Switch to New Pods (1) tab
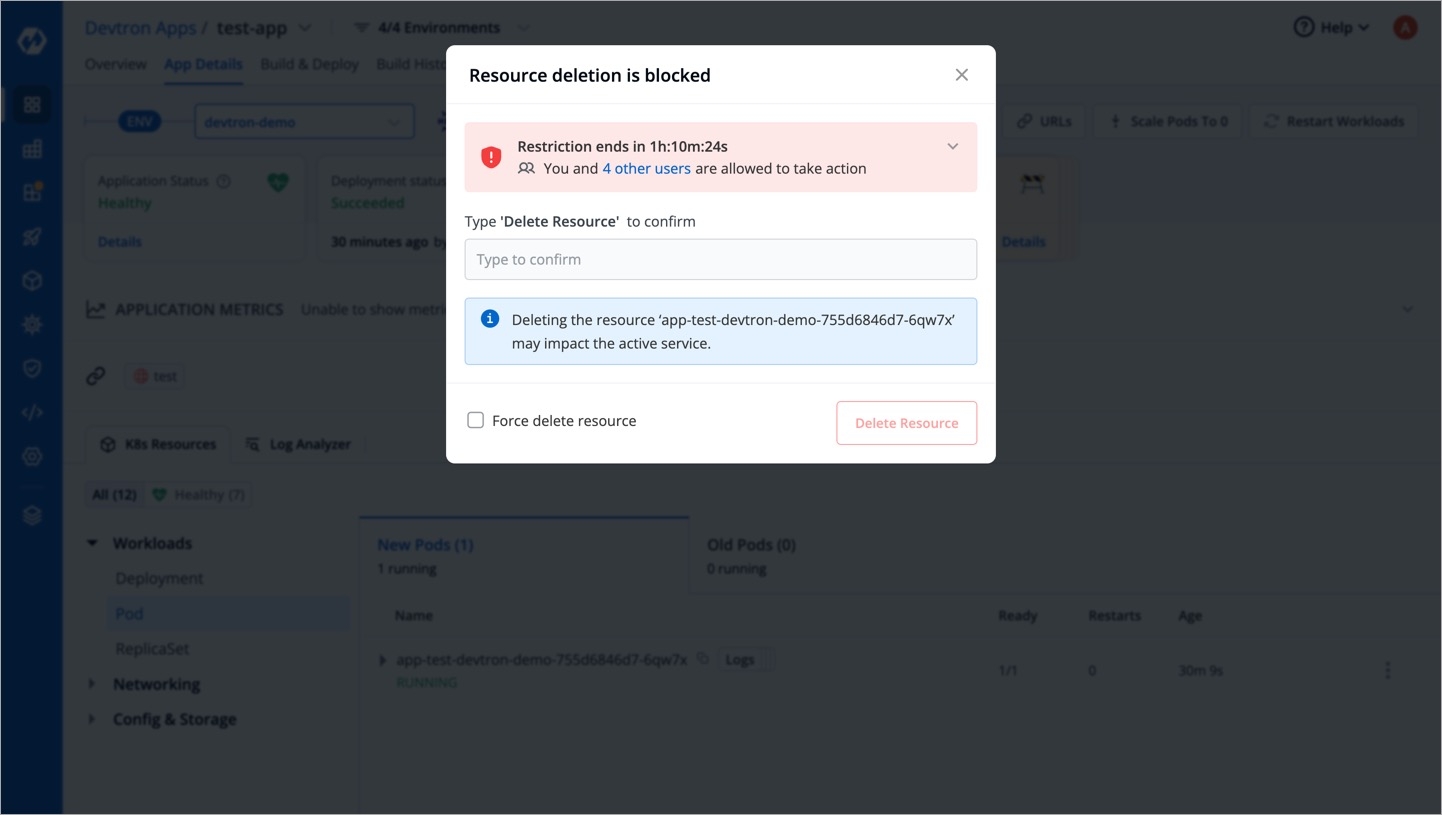 [524, 555]
